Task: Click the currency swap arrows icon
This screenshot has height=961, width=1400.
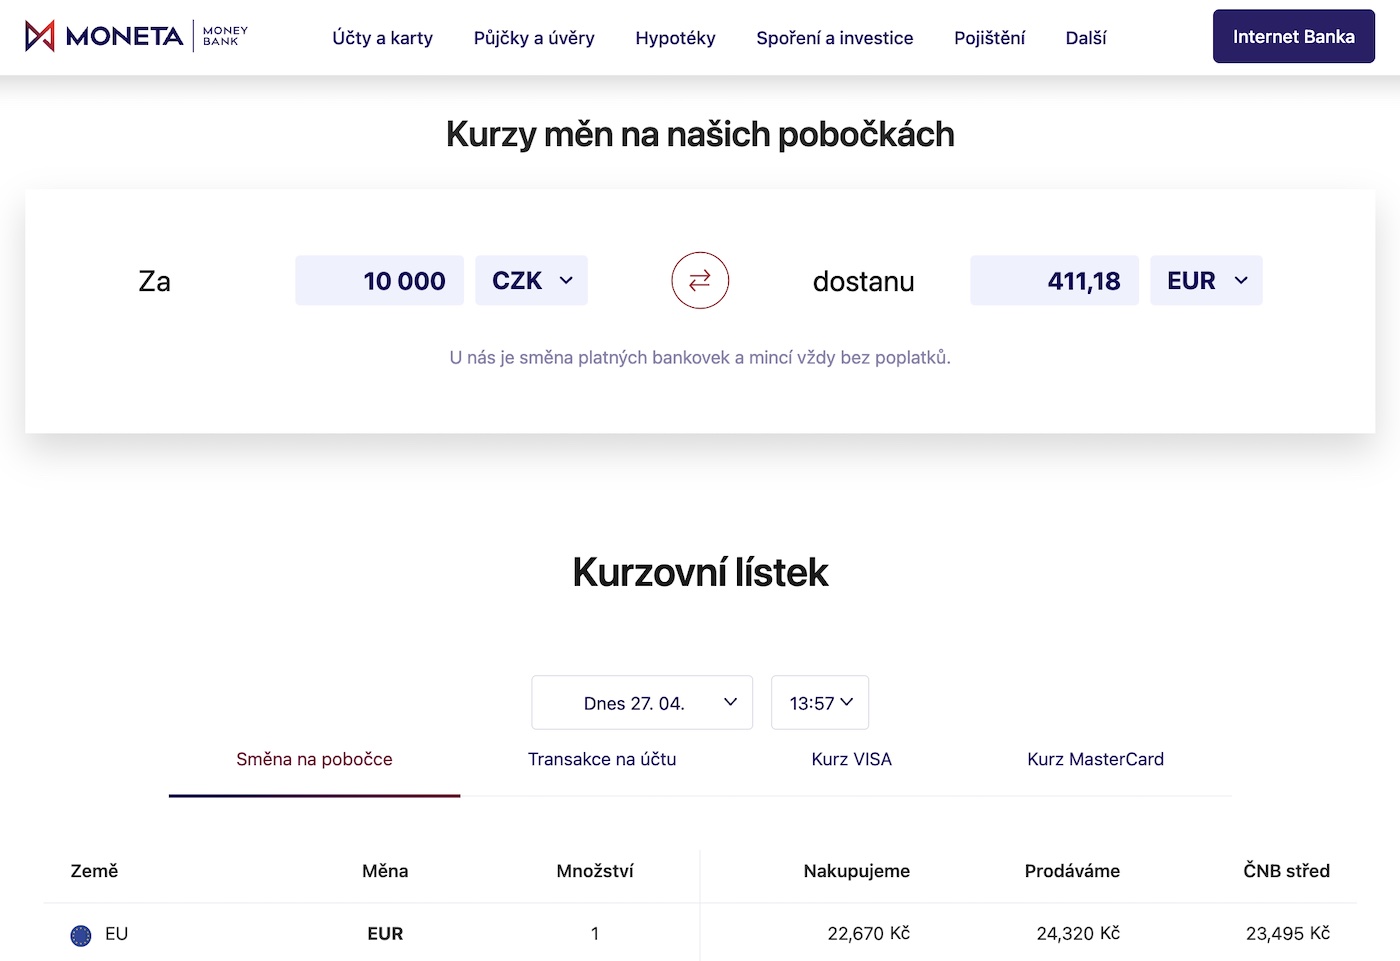Action: [x=700, y=280]
